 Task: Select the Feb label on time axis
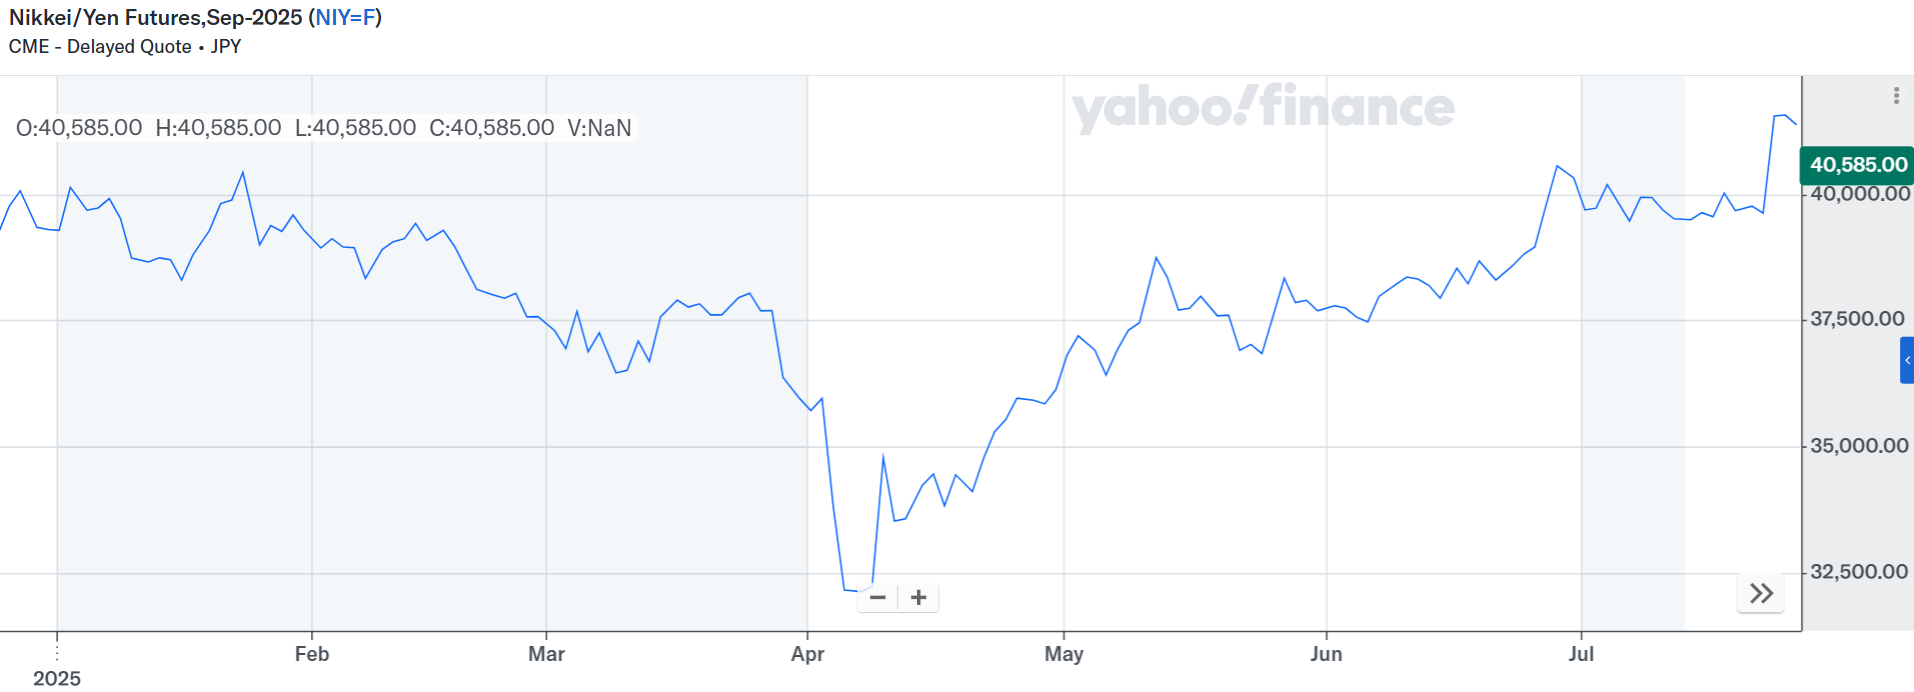tap(312, 654)
